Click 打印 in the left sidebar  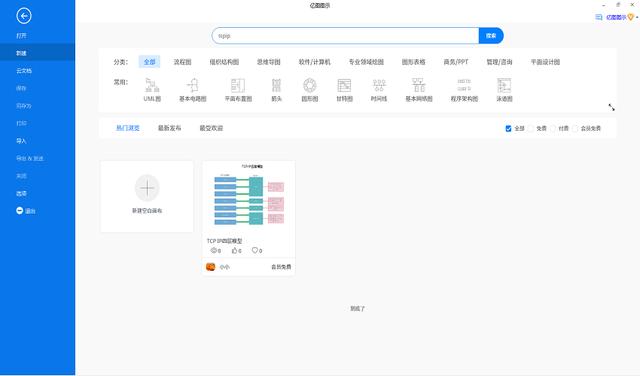point(21,123)
